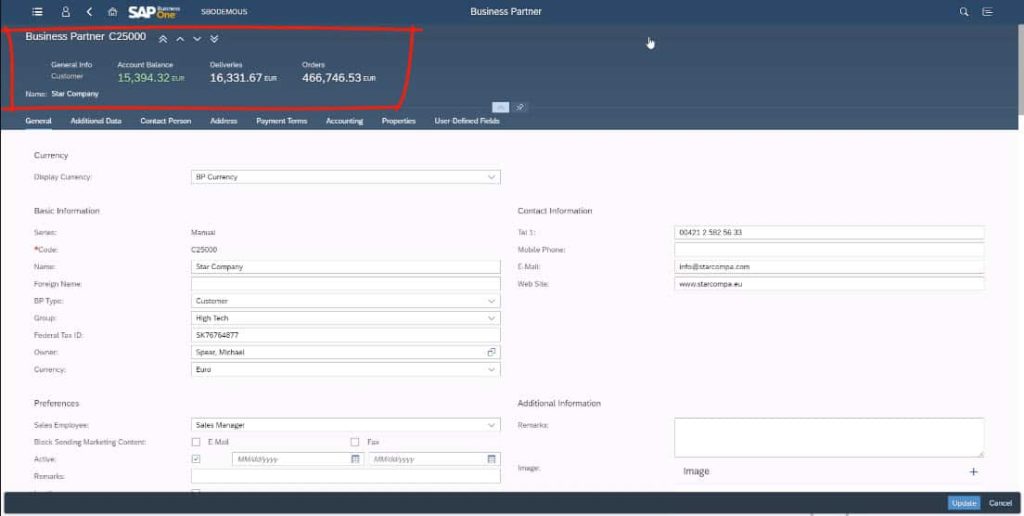Click the Business Partner C25000 heading
1024x516 pixels.
click(86, 37)
